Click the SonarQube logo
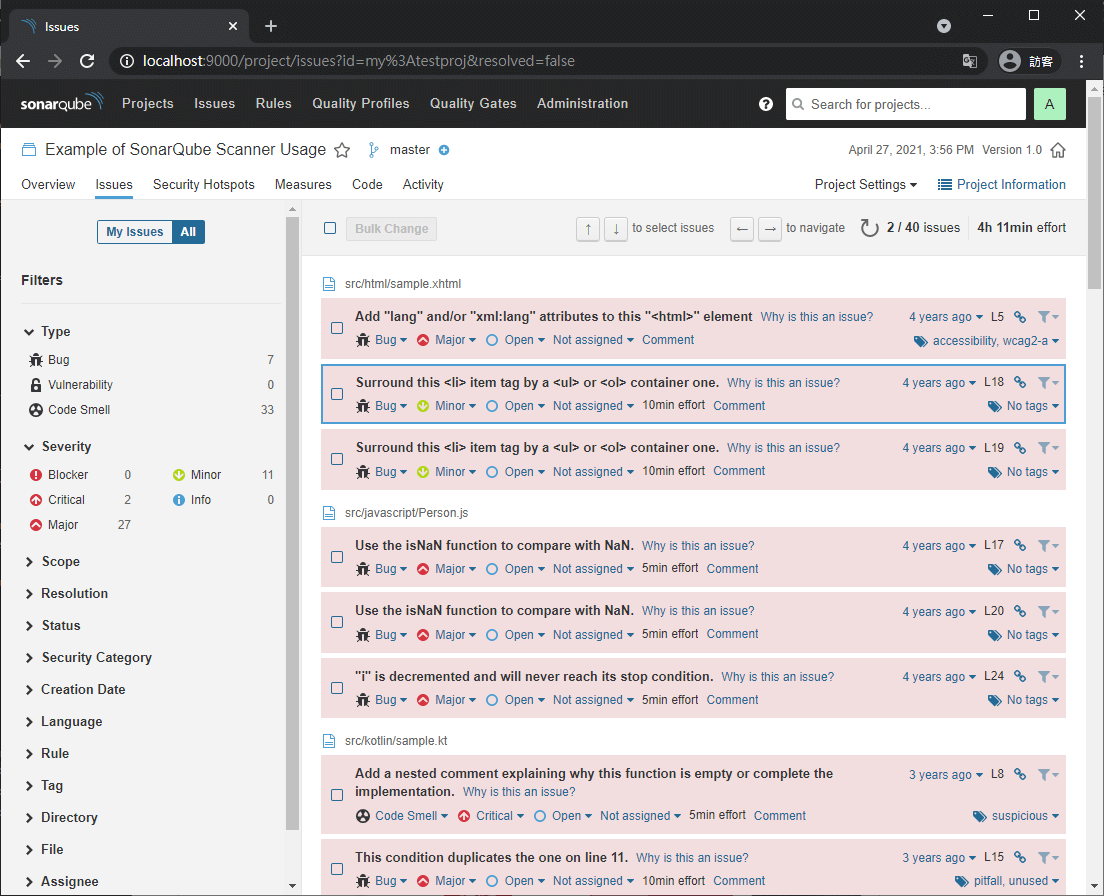Screen dimensions: 1104x896 coord(62,103)
